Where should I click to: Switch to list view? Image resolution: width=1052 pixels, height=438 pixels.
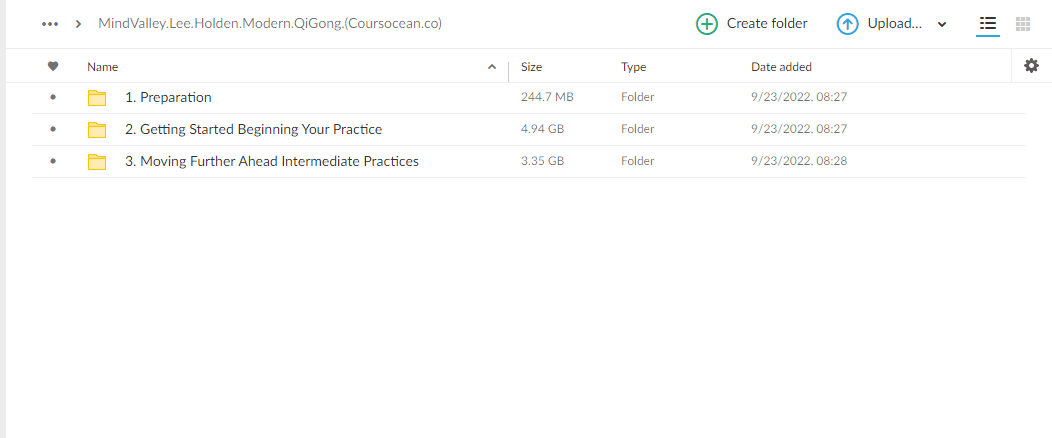988,24
